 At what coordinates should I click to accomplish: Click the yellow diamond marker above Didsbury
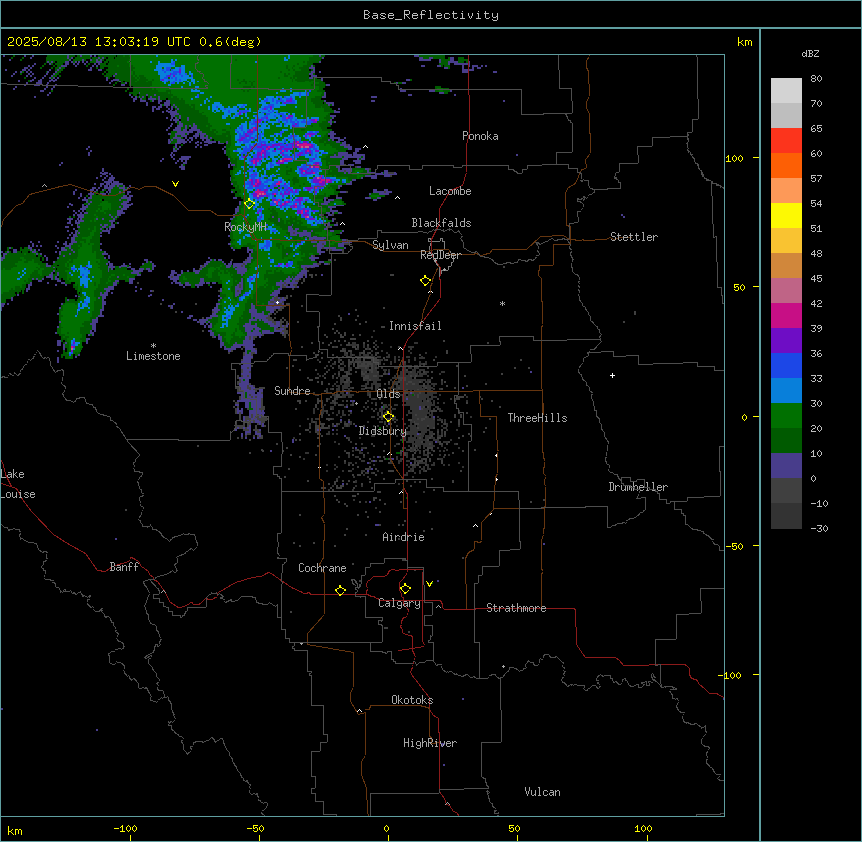click(389, 417)
